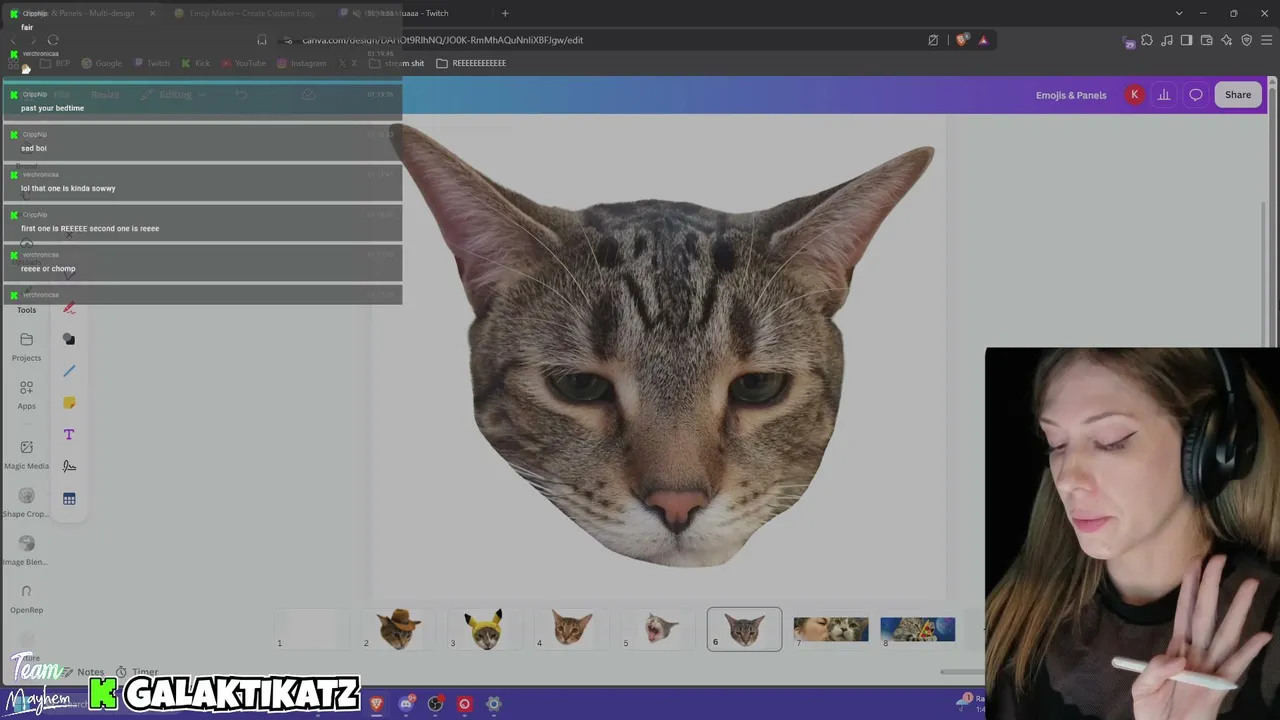Toggle the browser sidebar panel

point(1187,40)
